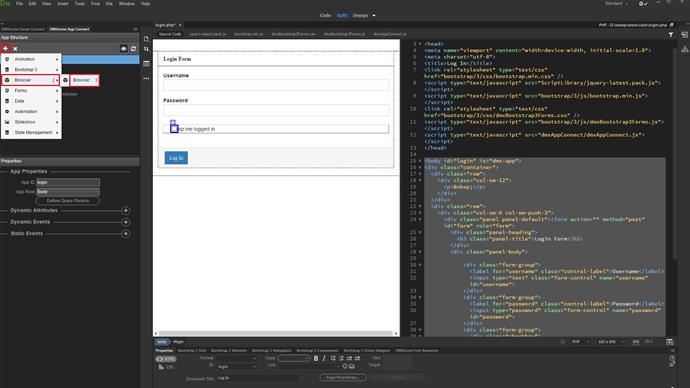Select the body tag in tag selector

tap(162, 342)
